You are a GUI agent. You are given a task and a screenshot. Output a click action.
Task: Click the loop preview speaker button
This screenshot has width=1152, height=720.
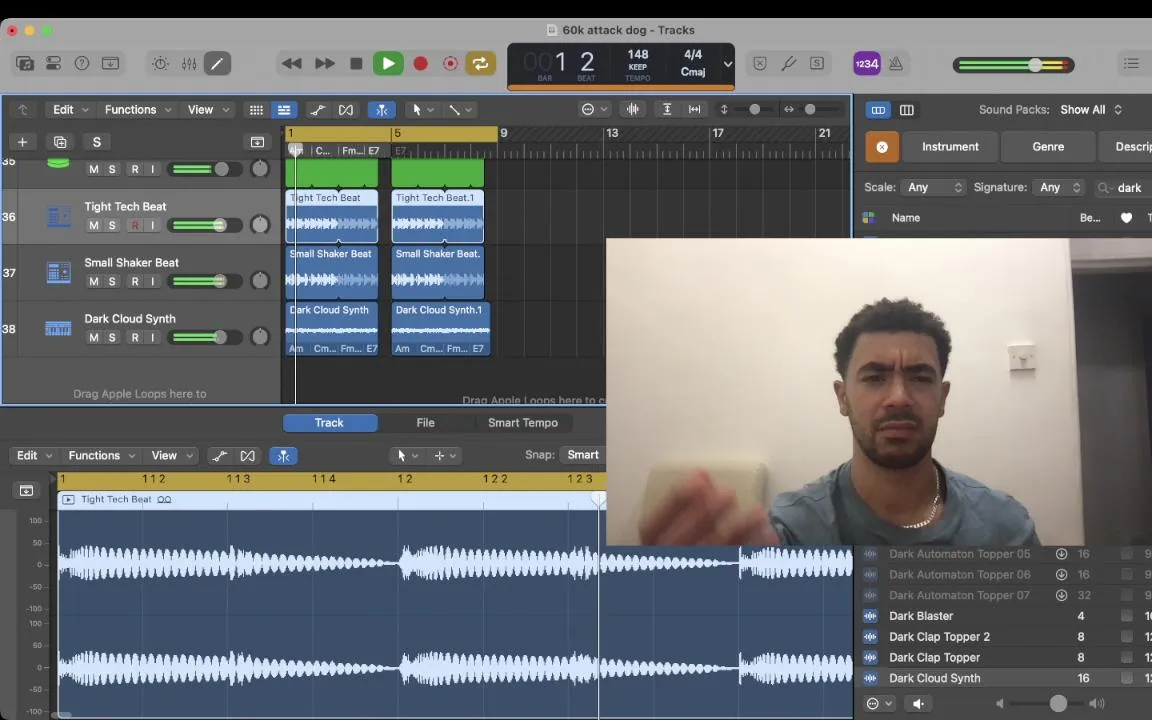pyautogui.click(x=918, y=704)
